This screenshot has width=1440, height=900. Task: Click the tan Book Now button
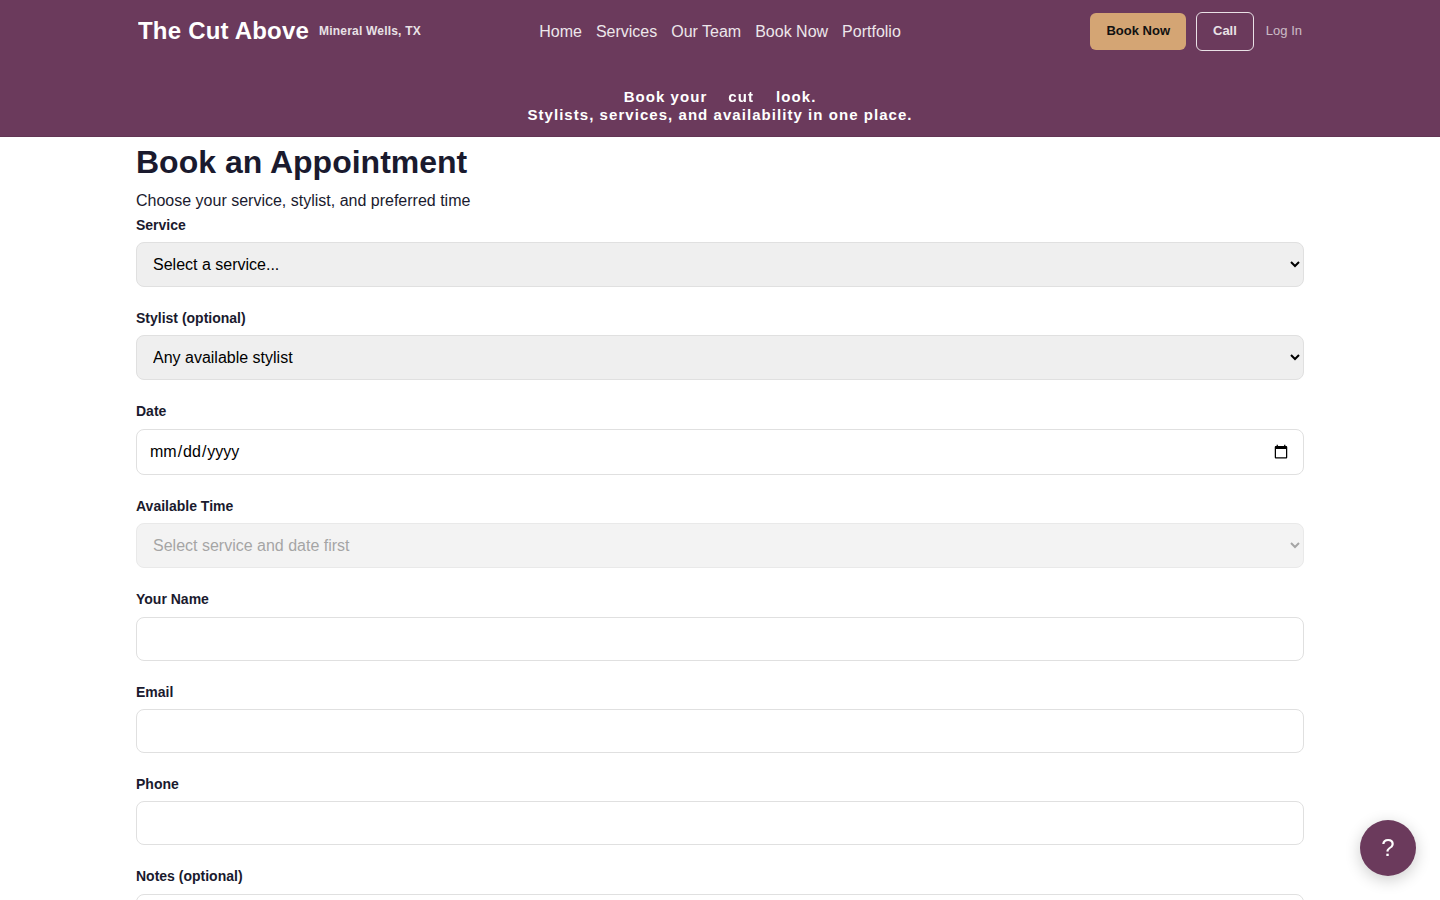[x=1137, y=31]
